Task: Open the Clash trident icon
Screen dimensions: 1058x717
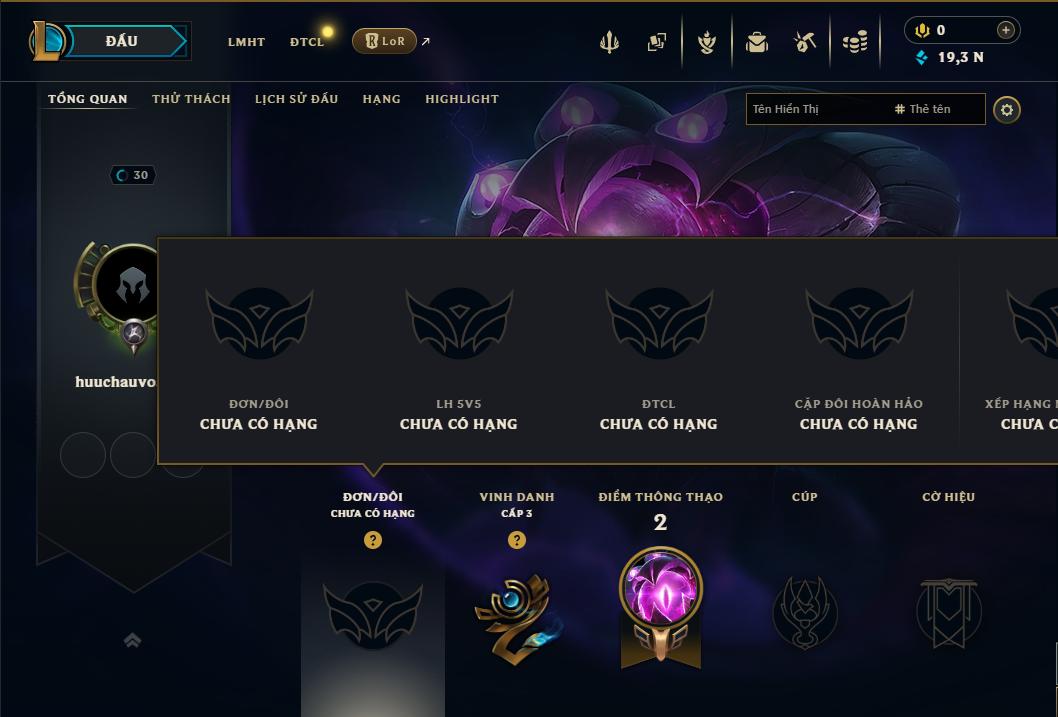Action: click(609, 42)
